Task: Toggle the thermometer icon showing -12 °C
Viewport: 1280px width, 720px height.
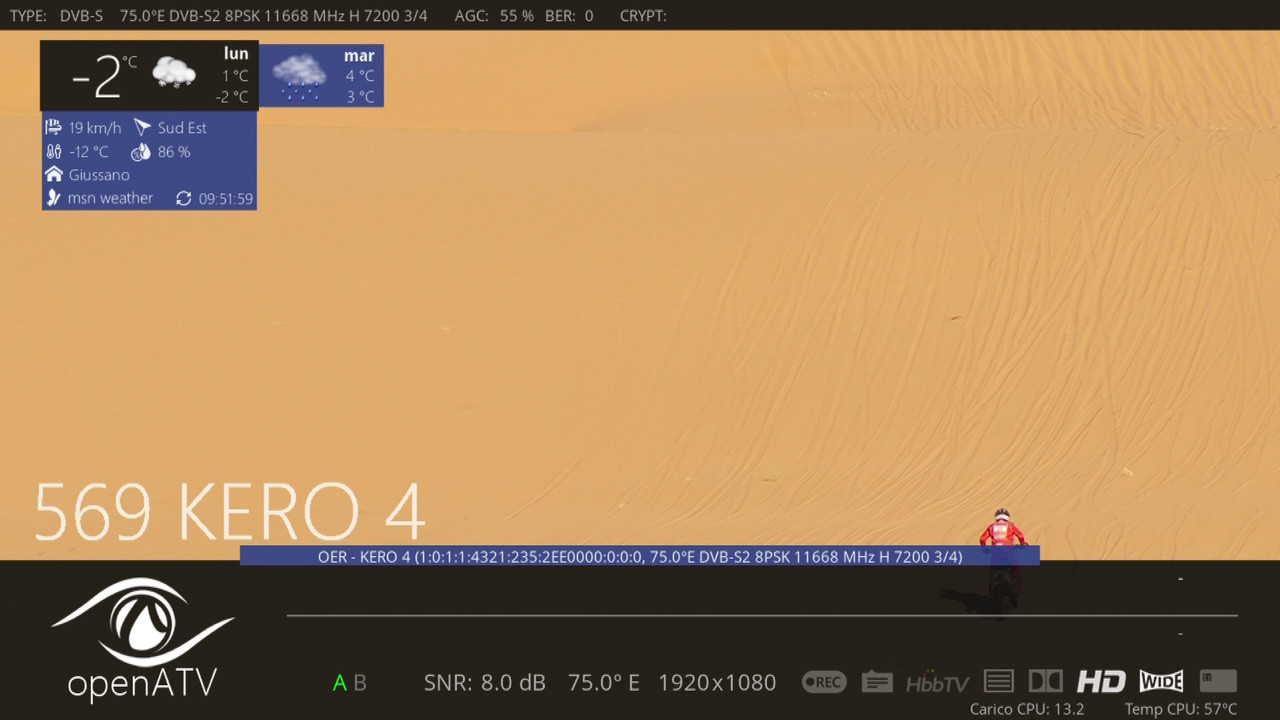Action: (52, 151)
